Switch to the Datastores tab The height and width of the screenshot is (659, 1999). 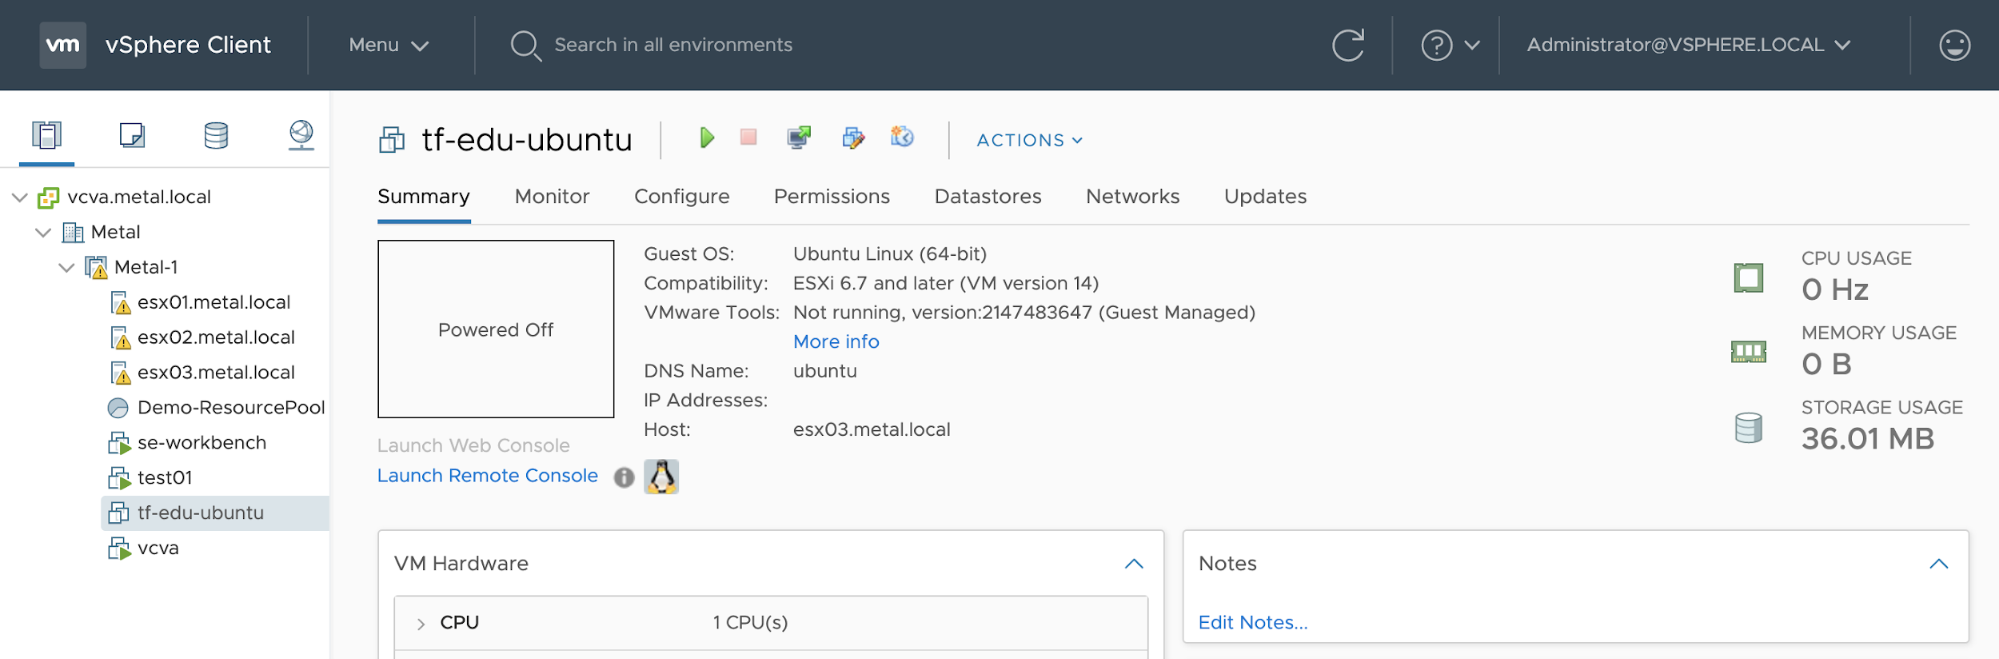click(988, 196)
